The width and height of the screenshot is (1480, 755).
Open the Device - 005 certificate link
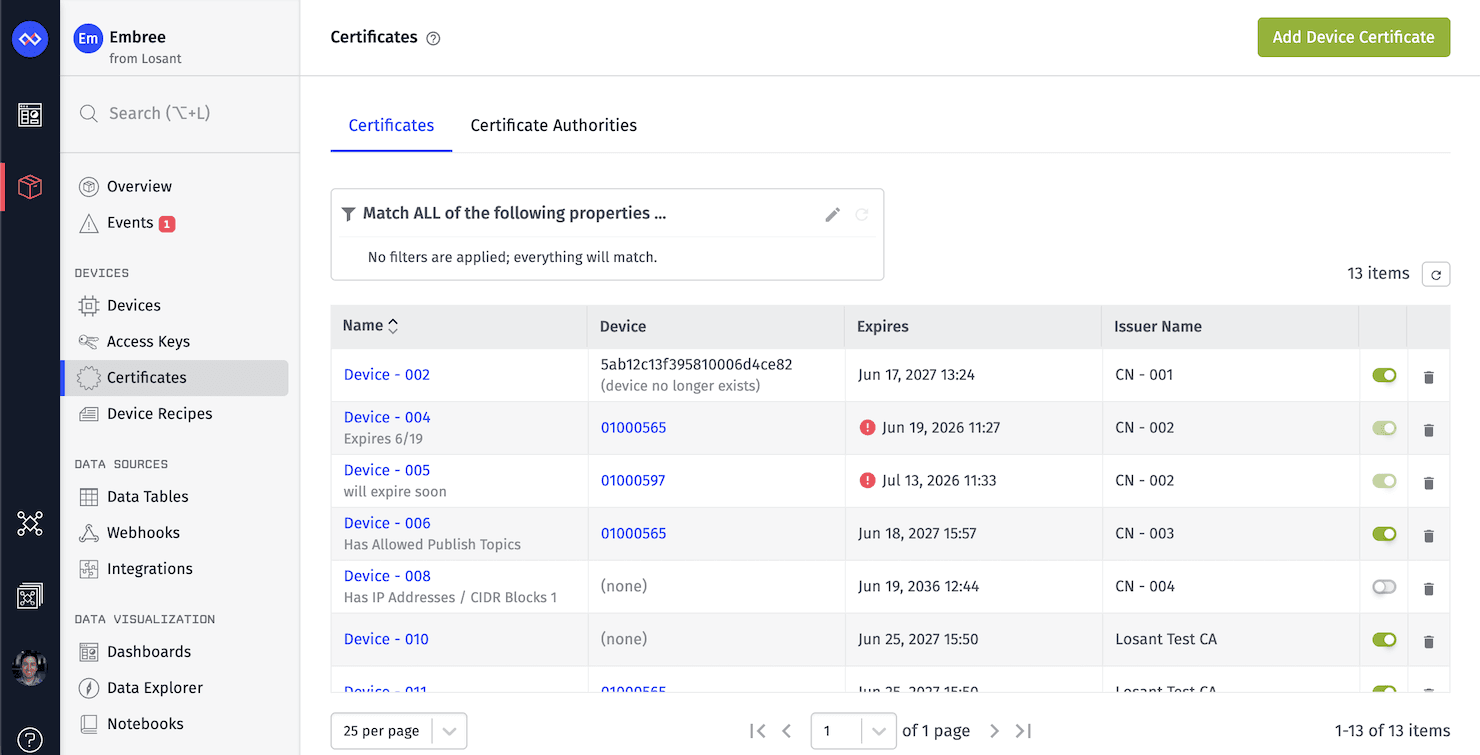(x=387, y=471)
